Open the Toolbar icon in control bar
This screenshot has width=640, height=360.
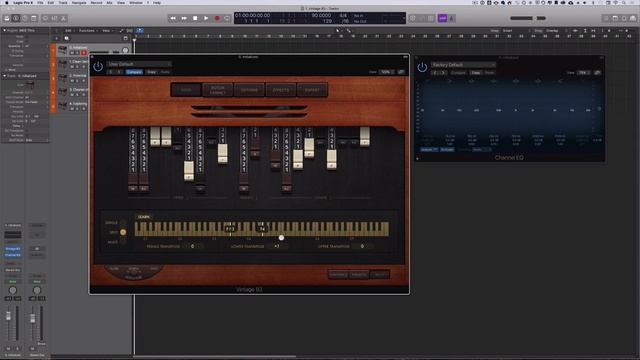pyautogui.click(x=34, y=18)
